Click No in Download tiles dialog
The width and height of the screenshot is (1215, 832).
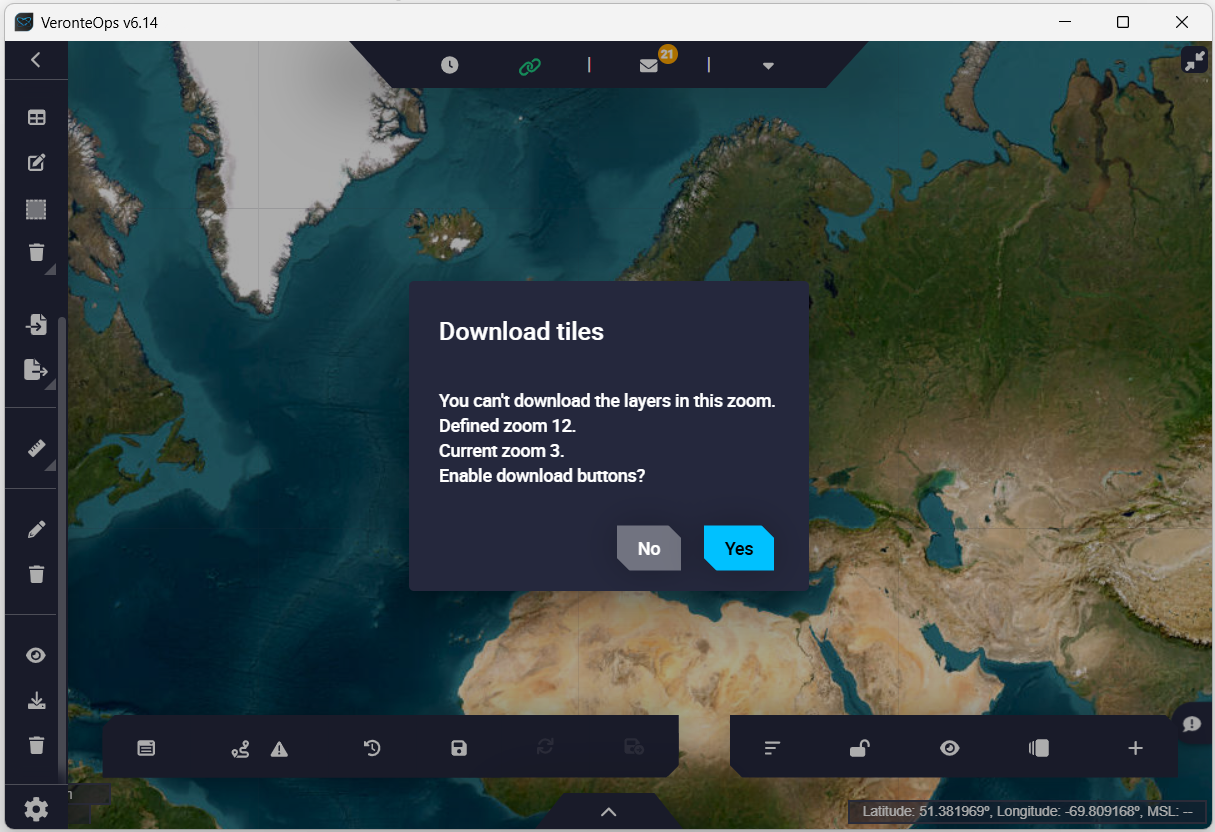(x=649, y=548)
